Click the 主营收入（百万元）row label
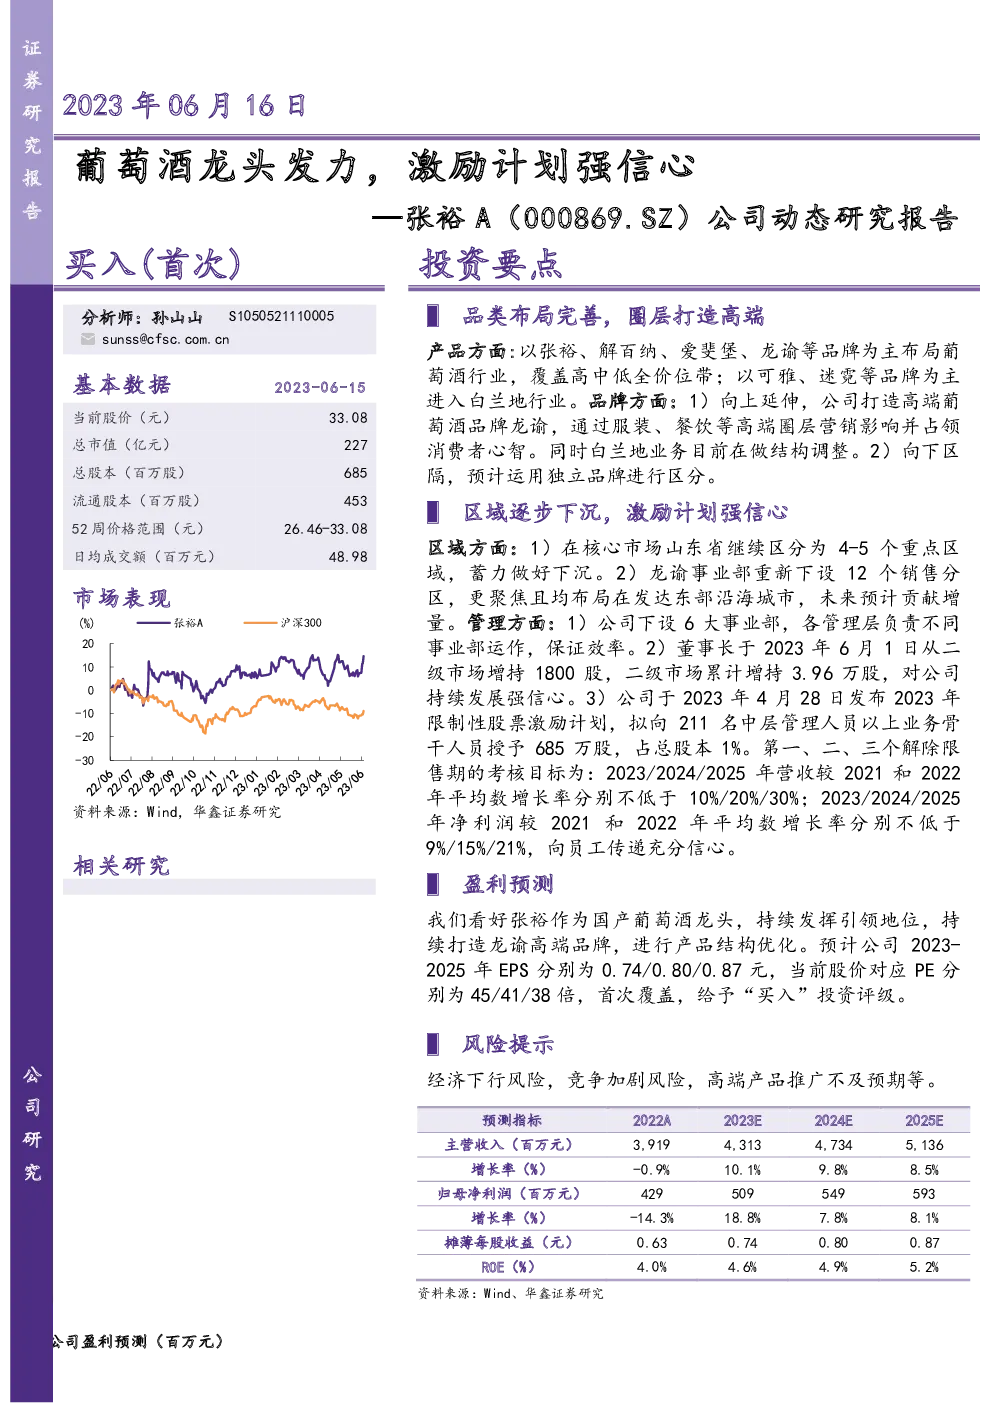Screen dimensions: 992x1403 [x=509, y=1145]
